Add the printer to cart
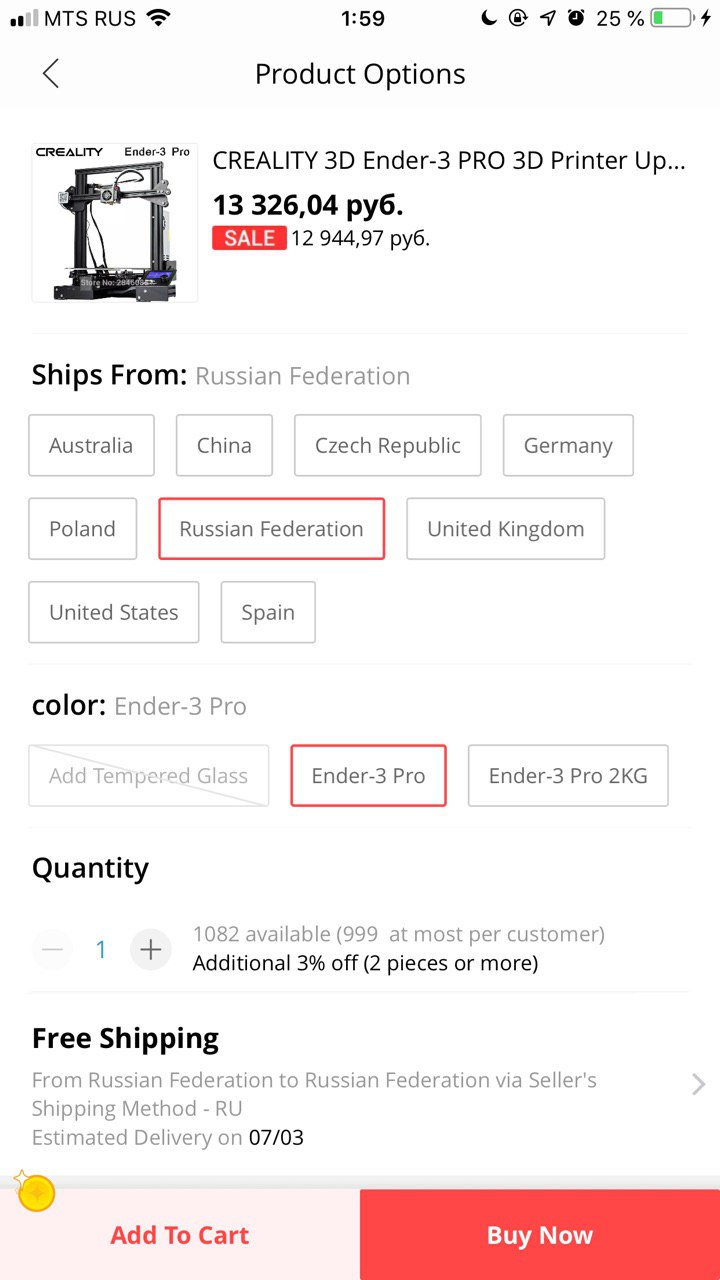 point(180,1235)
